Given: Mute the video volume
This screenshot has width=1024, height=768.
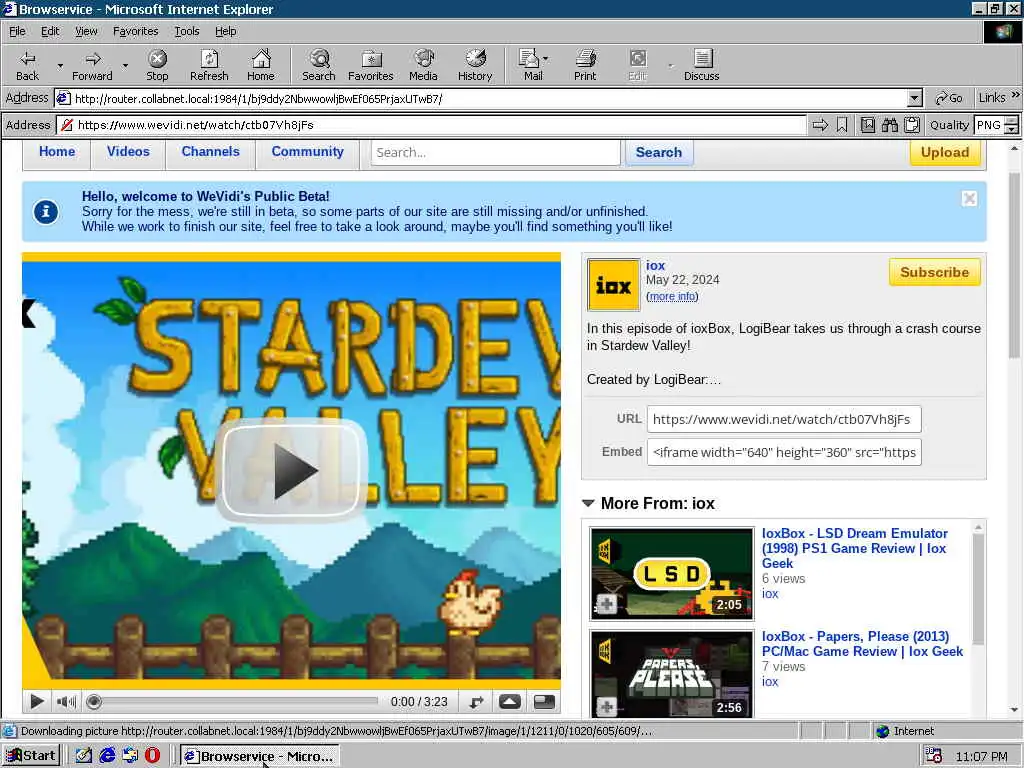Looking at the screenshot, I should [x=66, y=702].
